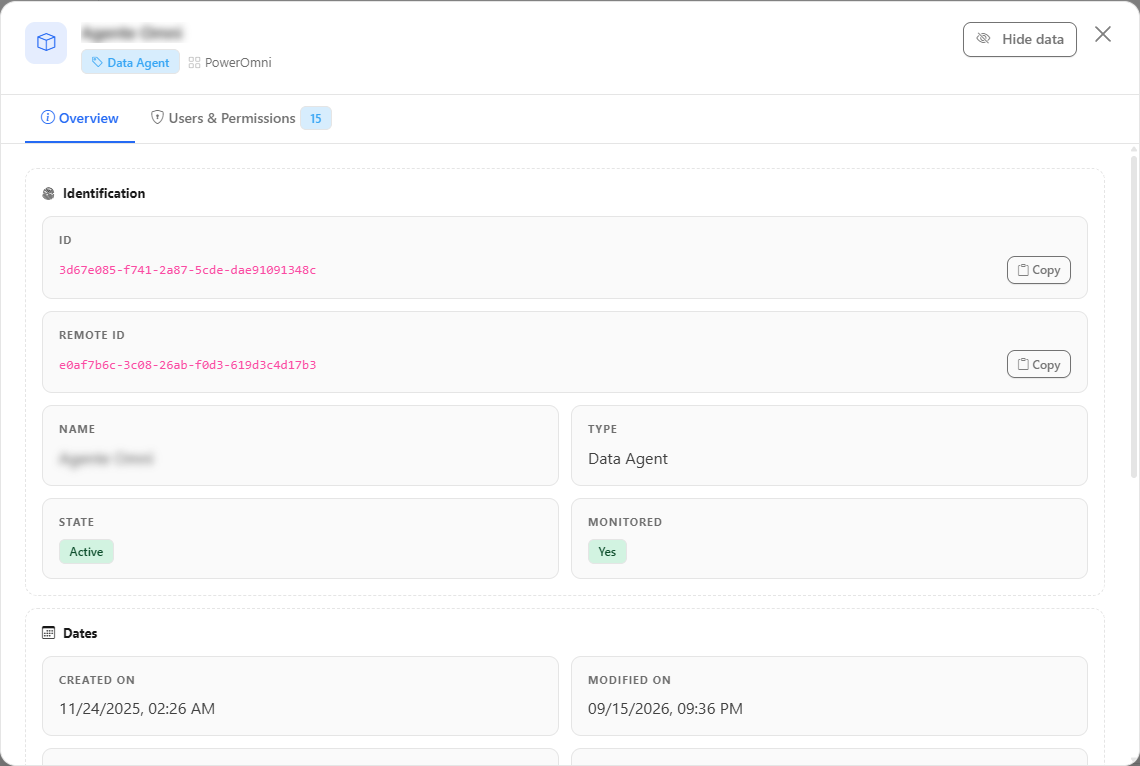Image resolution: width=1140 pixels, height=766 pixels.
Task: Click the Type value Data Agent
Action: [x=627, y=459]
